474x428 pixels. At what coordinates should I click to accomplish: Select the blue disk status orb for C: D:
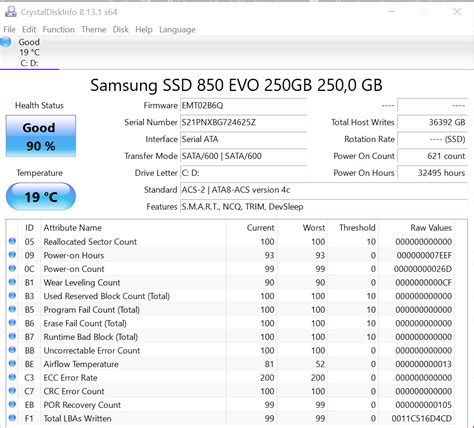(x=5, y=42)
